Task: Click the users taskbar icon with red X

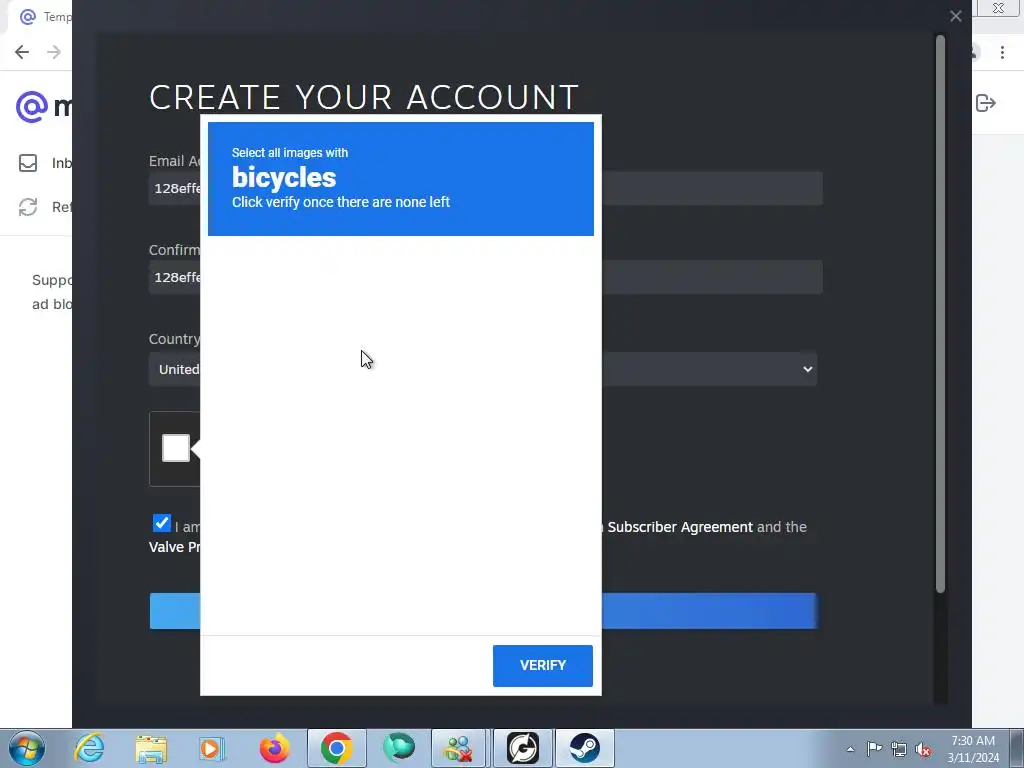Action: (459, 748)
